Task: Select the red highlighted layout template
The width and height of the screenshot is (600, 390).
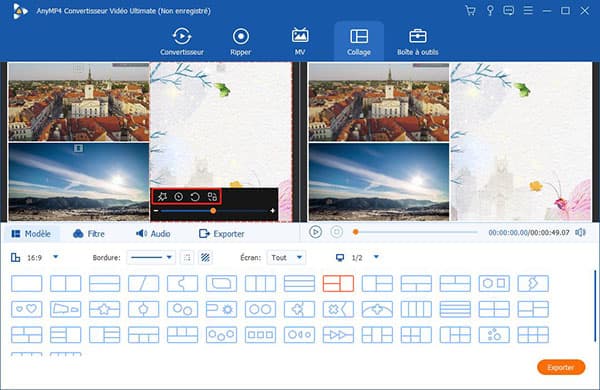Action: (x=338, y=284)
